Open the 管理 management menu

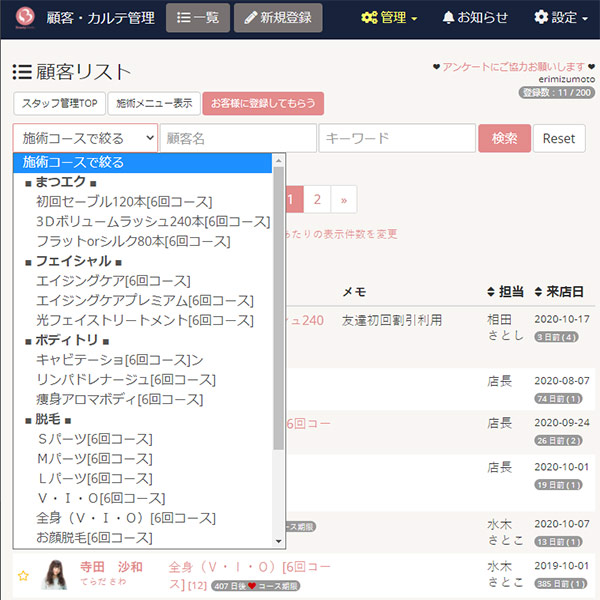point(389,18)
